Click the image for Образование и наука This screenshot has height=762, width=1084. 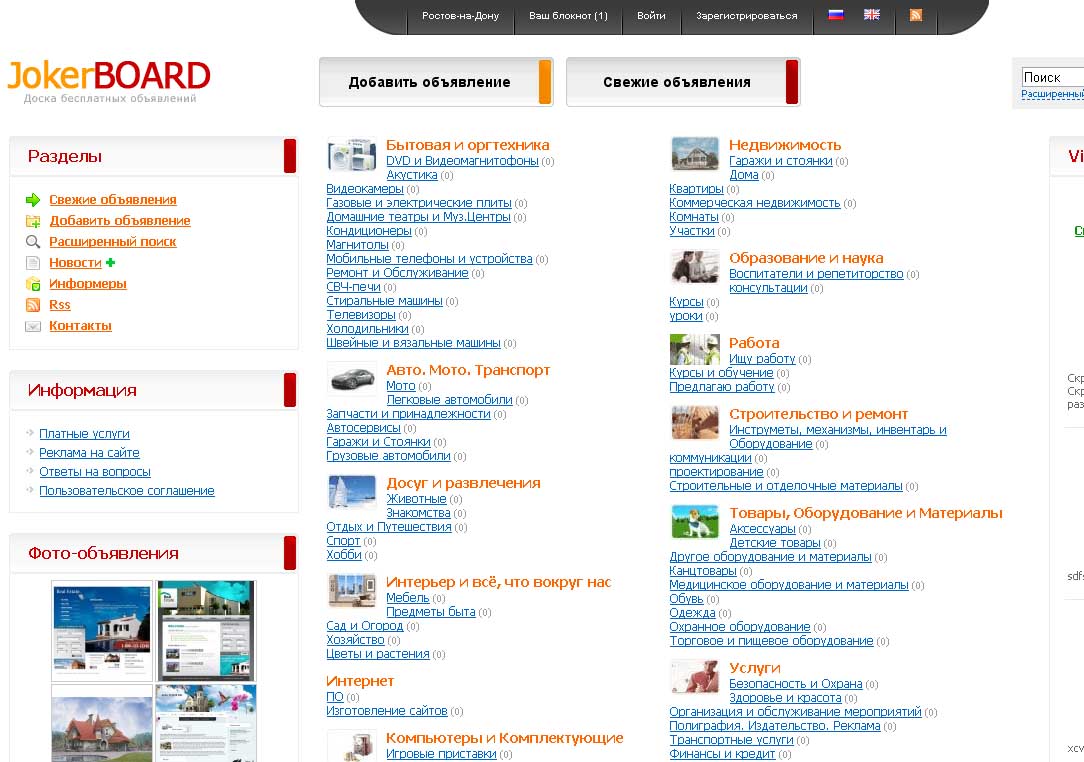tap(695, 267)
